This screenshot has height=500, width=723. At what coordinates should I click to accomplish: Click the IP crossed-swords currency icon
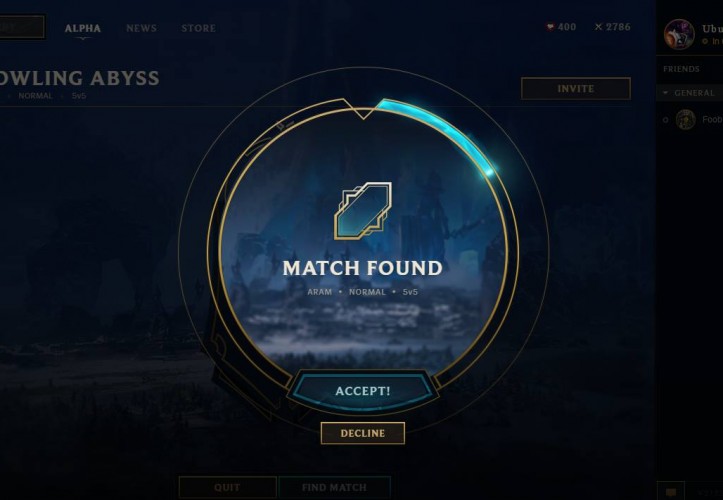(x=599, y=27)
